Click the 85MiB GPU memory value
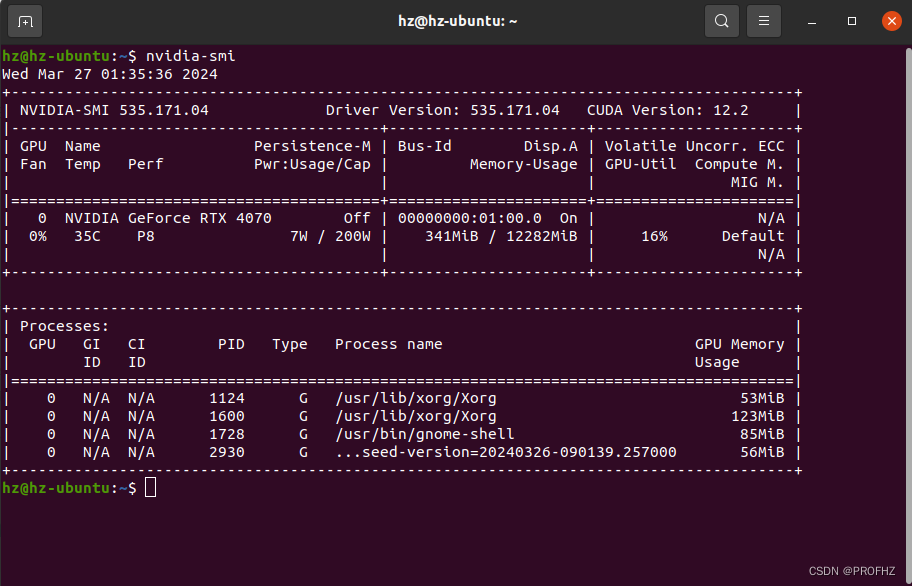 coord(763,435)
